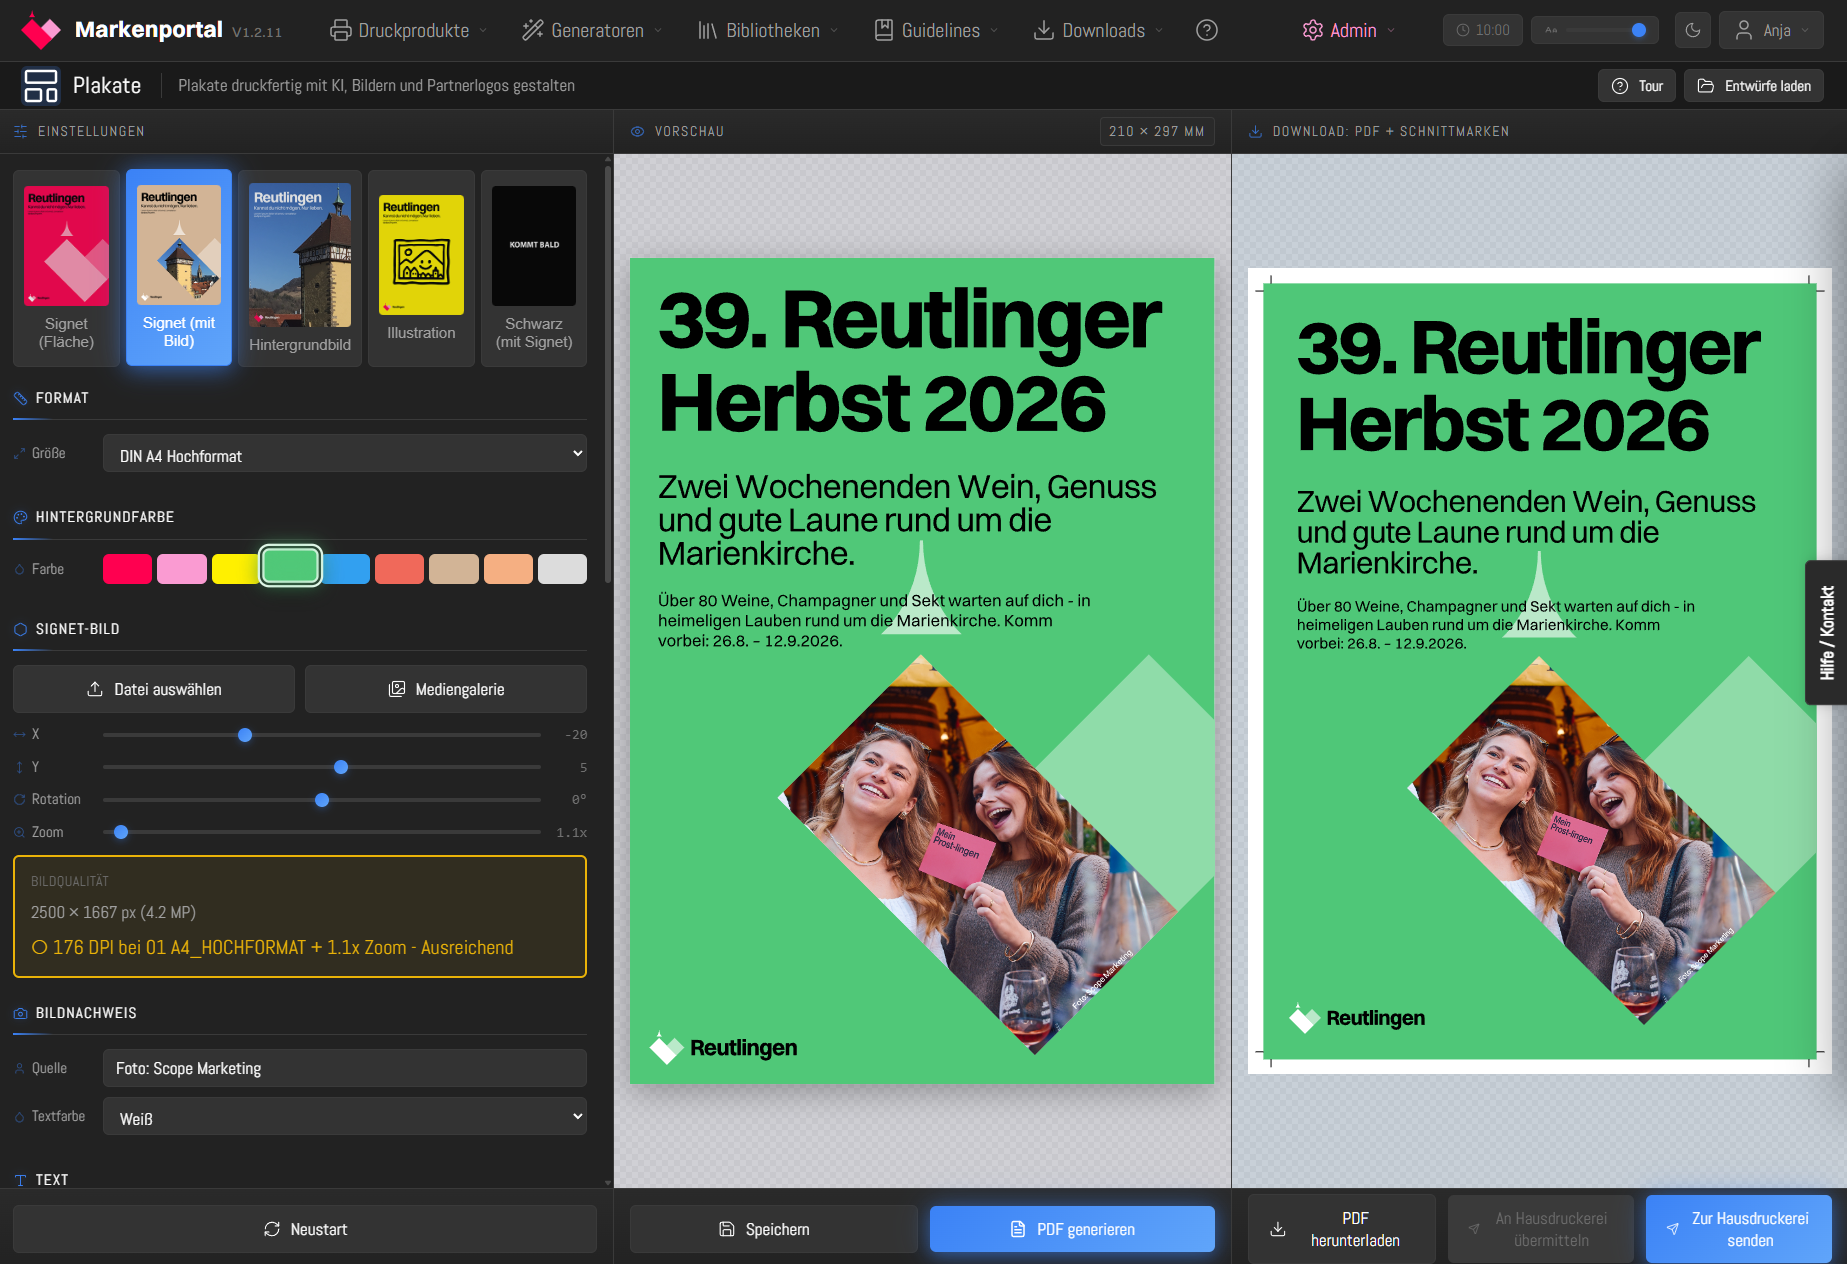Image resolution: width=1847 pixels, height=1264 pixels.
Task: Click the Rotation reset icon
Action: pos(19,799)
